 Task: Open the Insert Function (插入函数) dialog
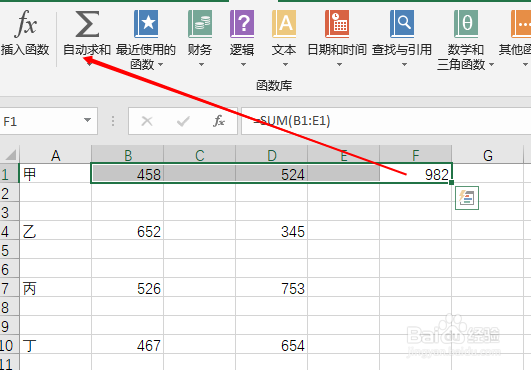tap(25, 33)
